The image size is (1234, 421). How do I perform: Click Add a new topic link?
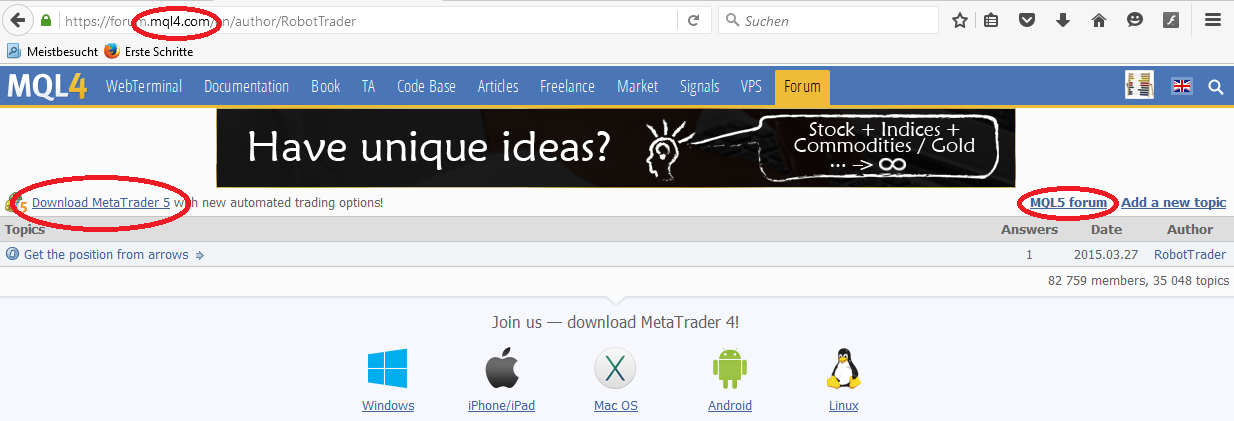click(1174, 202)
